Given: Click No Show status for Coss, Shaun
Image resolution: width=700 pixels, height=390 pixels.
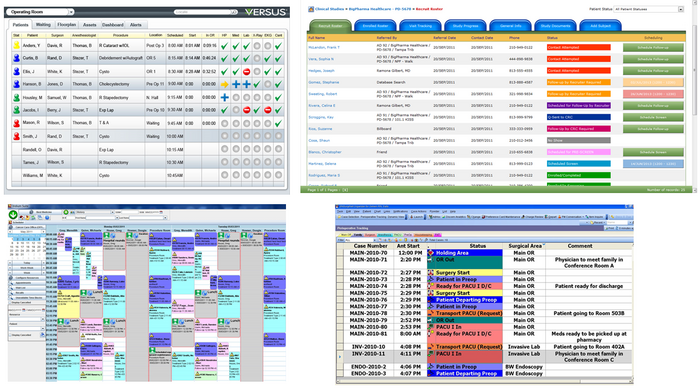Looking at the screenshot, I should [x=578, y=141].
